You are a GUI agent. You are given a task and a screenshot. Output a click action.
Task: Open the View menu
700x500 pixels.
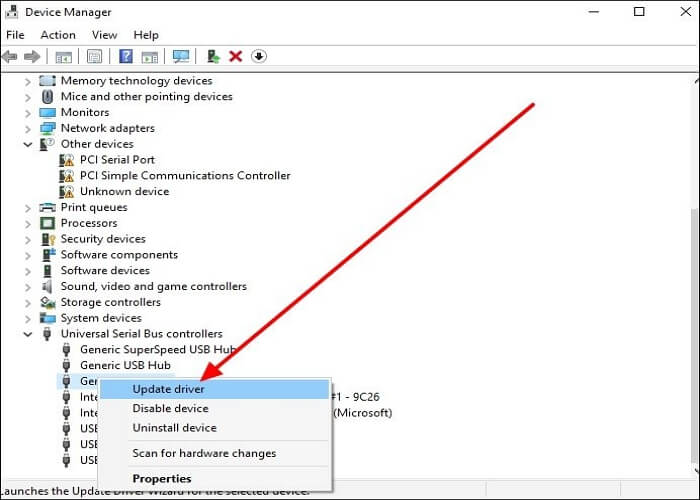[104, 35]
